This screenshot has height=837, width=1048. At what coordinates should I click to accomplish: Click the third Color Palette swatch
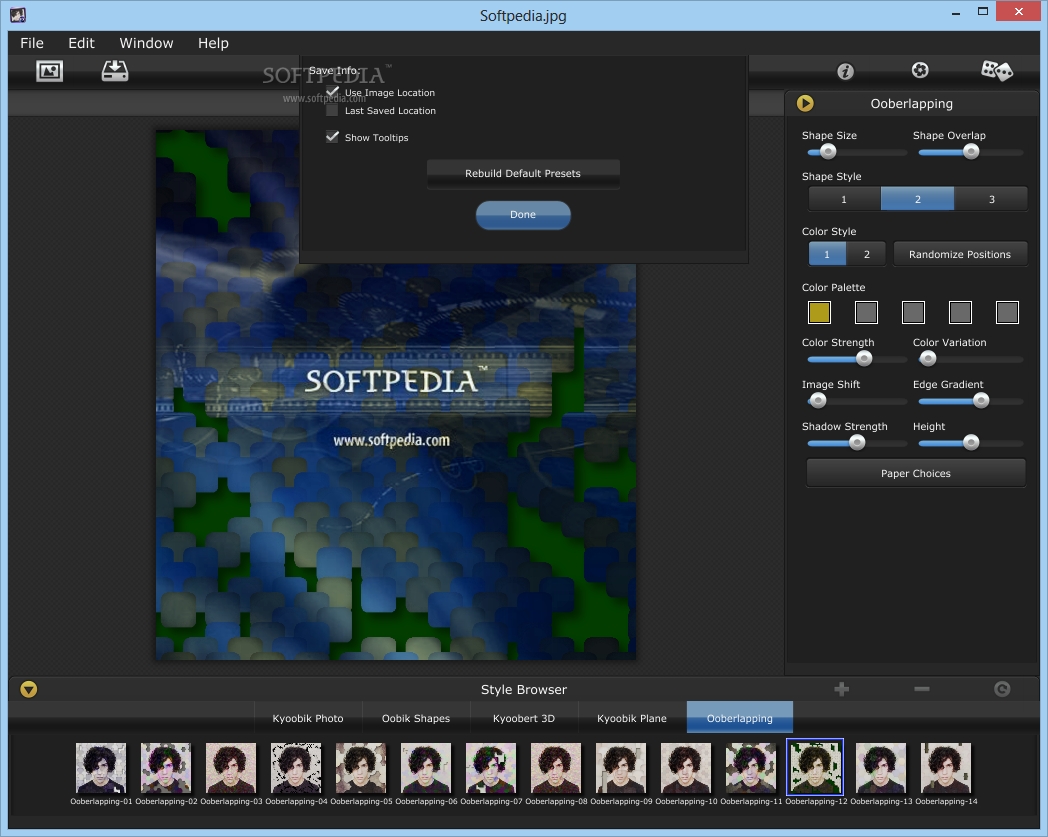pos(913,312)
